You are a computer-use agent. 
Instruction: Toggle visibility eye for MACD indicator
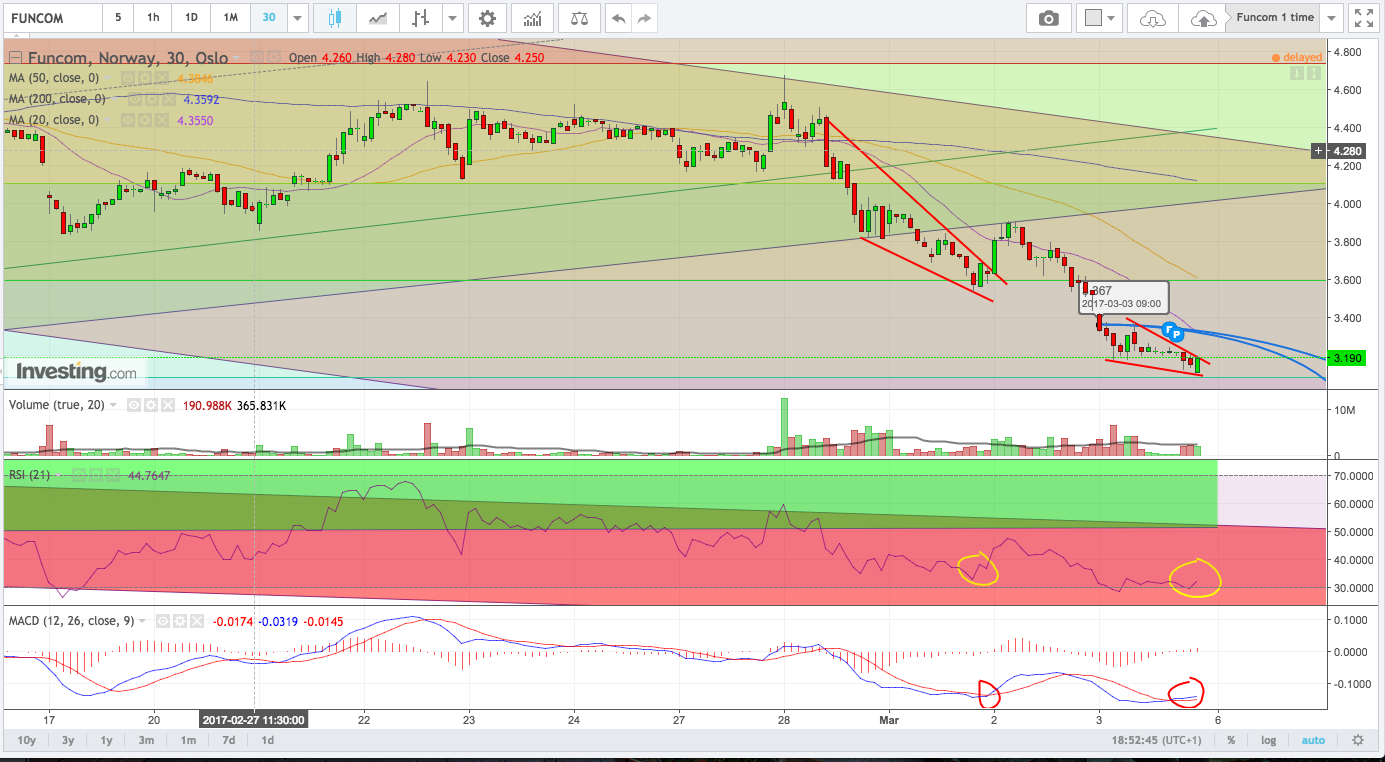(x=164, y=621)
